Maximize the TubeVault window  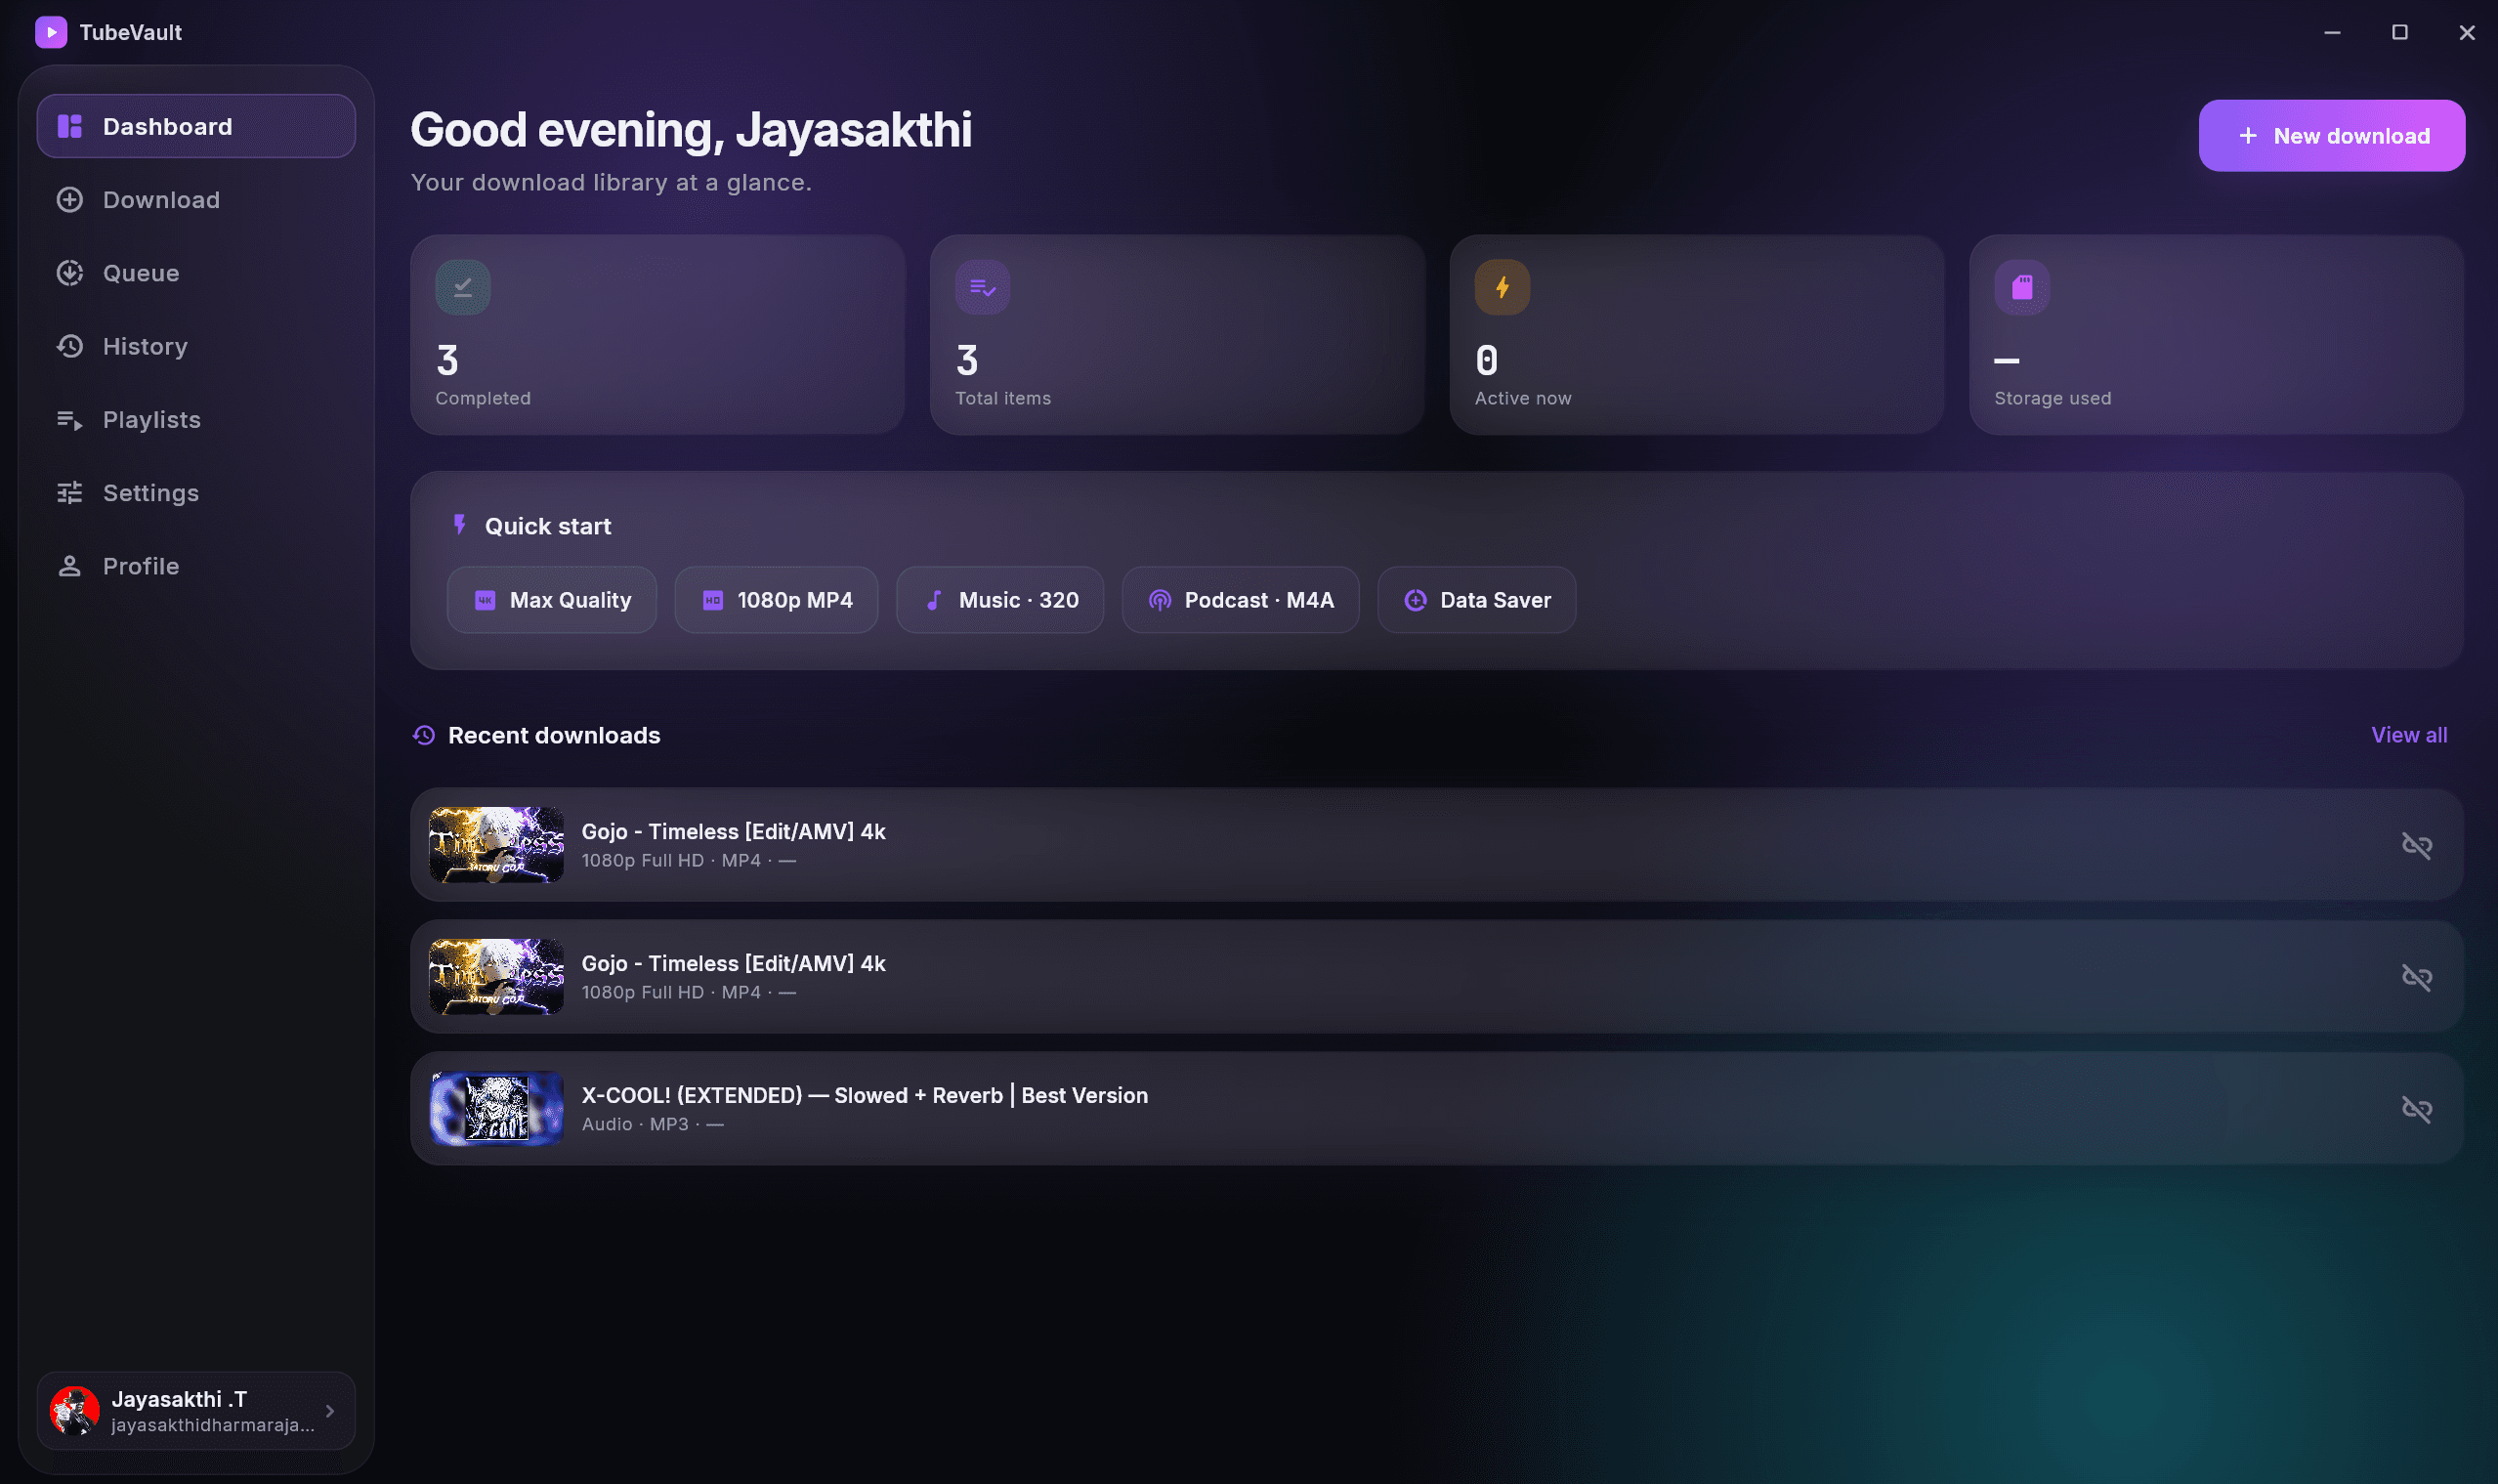2399,32
